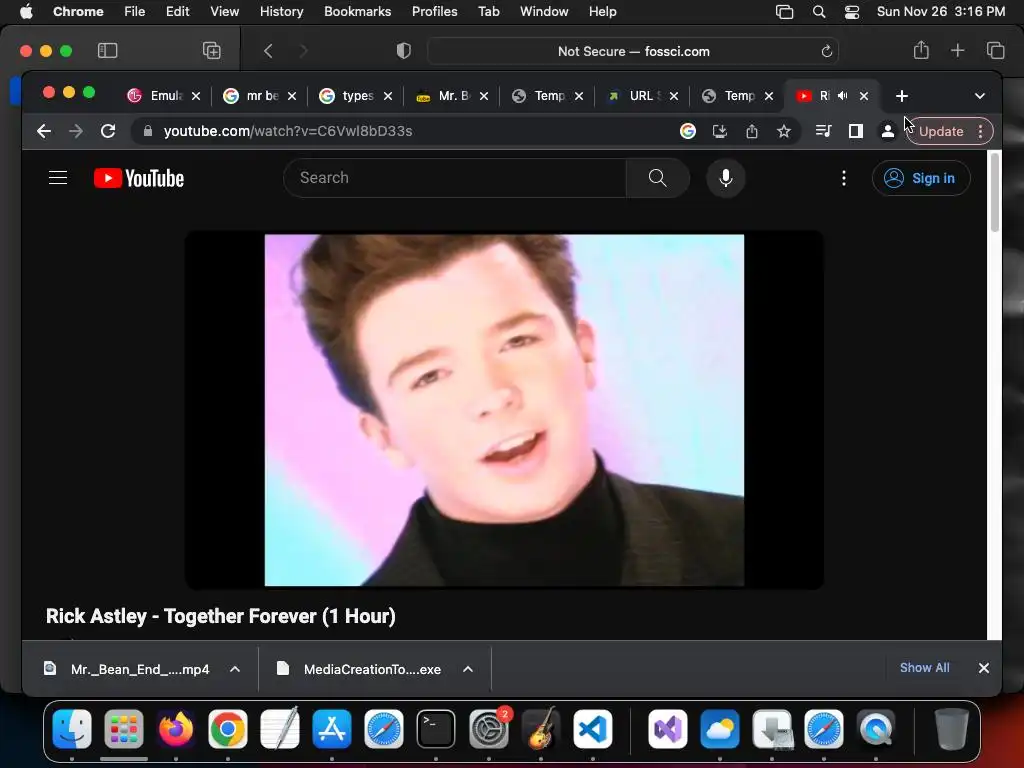This screenshot has height=768, width=1024.
Task: Open Chrome media controls icon
Action: click(824, 131)
